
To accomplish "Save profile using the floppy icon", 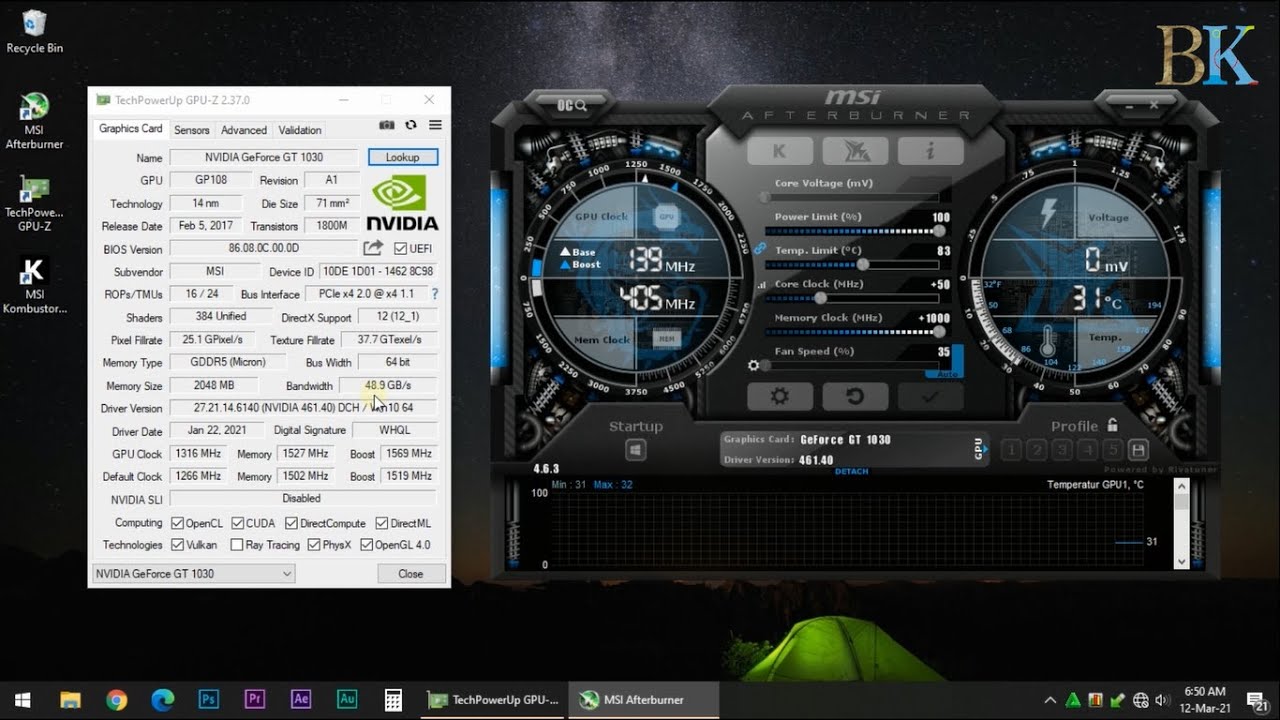I will (1137, 450).
